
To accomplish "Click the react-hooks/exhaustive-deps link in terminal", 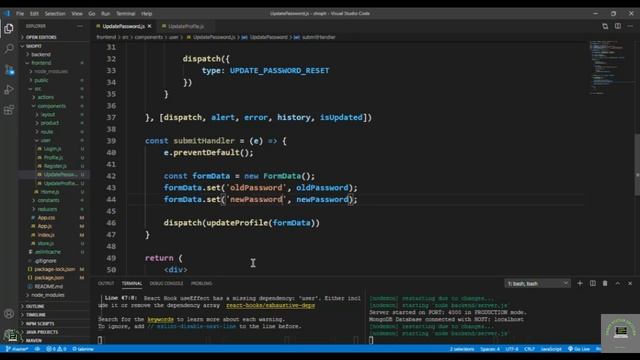I will click(271, 305).
